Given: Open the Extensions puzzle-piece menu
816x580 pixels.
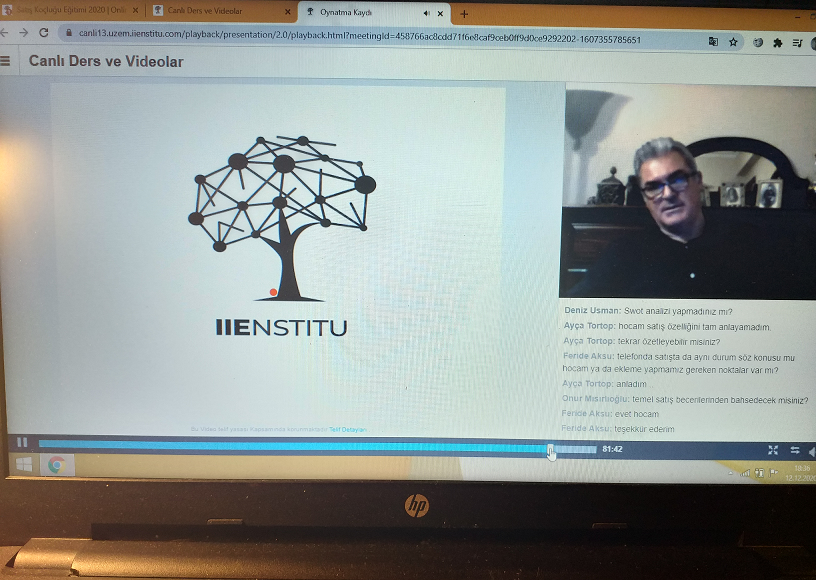Looking at the screenshot, I should point(777,43).
